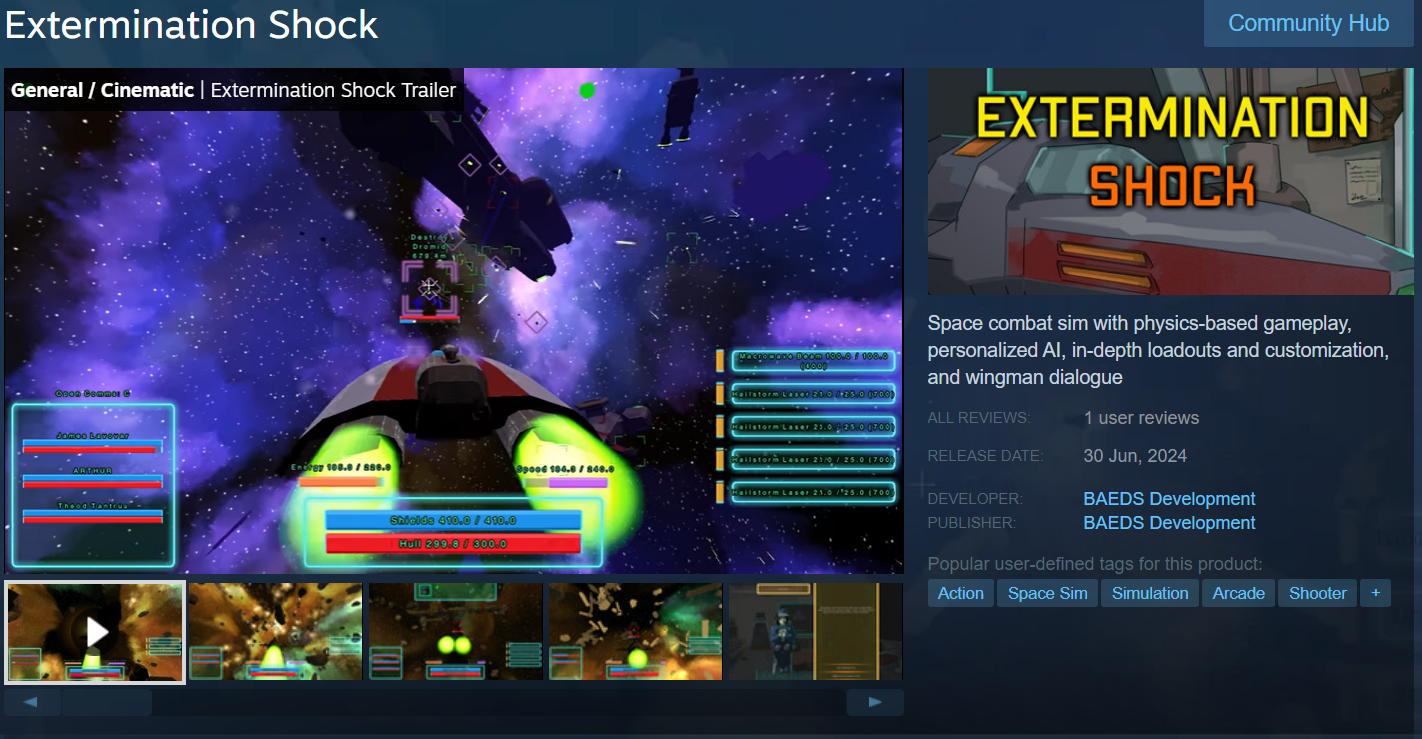Click the Extermination Shock header capsule image
Image resolution: width=1422 pixels, height=739 pixels.
(x=1171, y=181)
